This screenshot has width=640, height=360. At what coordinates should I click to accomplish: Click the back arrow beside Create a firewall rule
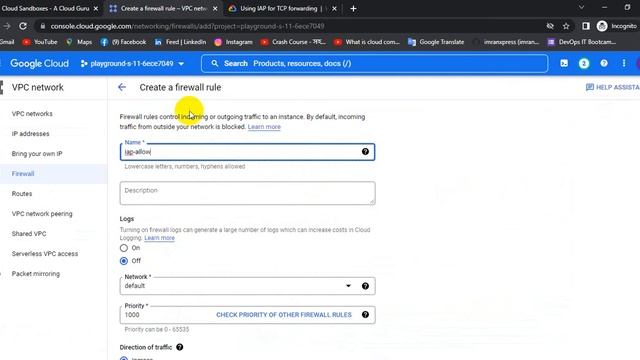pyautogui.click(x=122, y=87)
